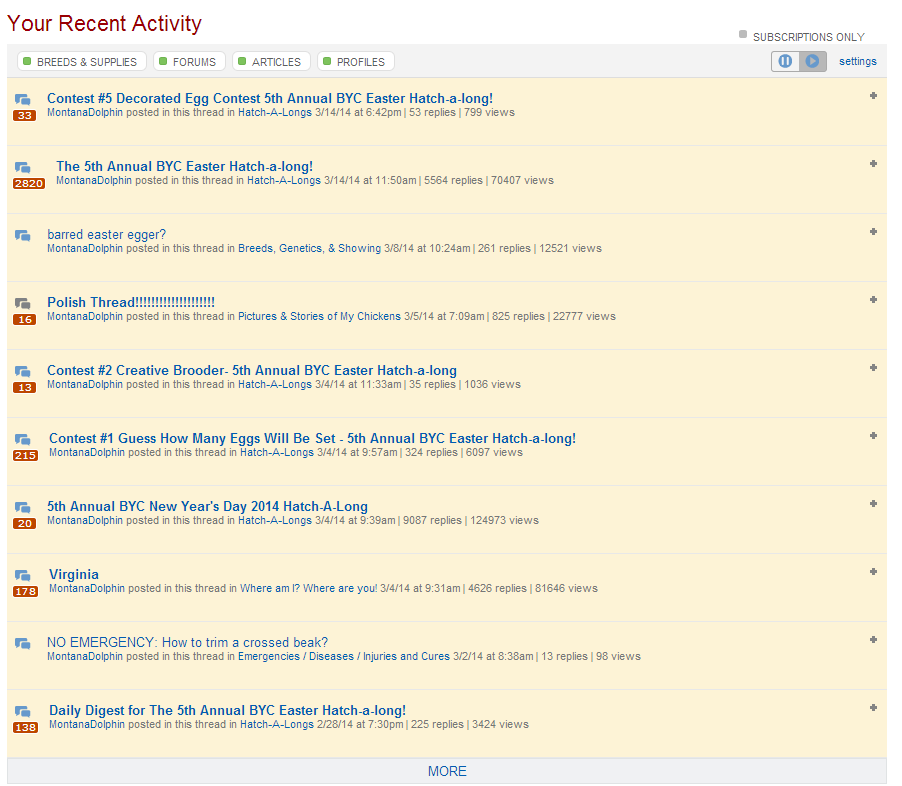Click the 178 unread badge for Virginia
902x786 pixels.
[25, 592]
